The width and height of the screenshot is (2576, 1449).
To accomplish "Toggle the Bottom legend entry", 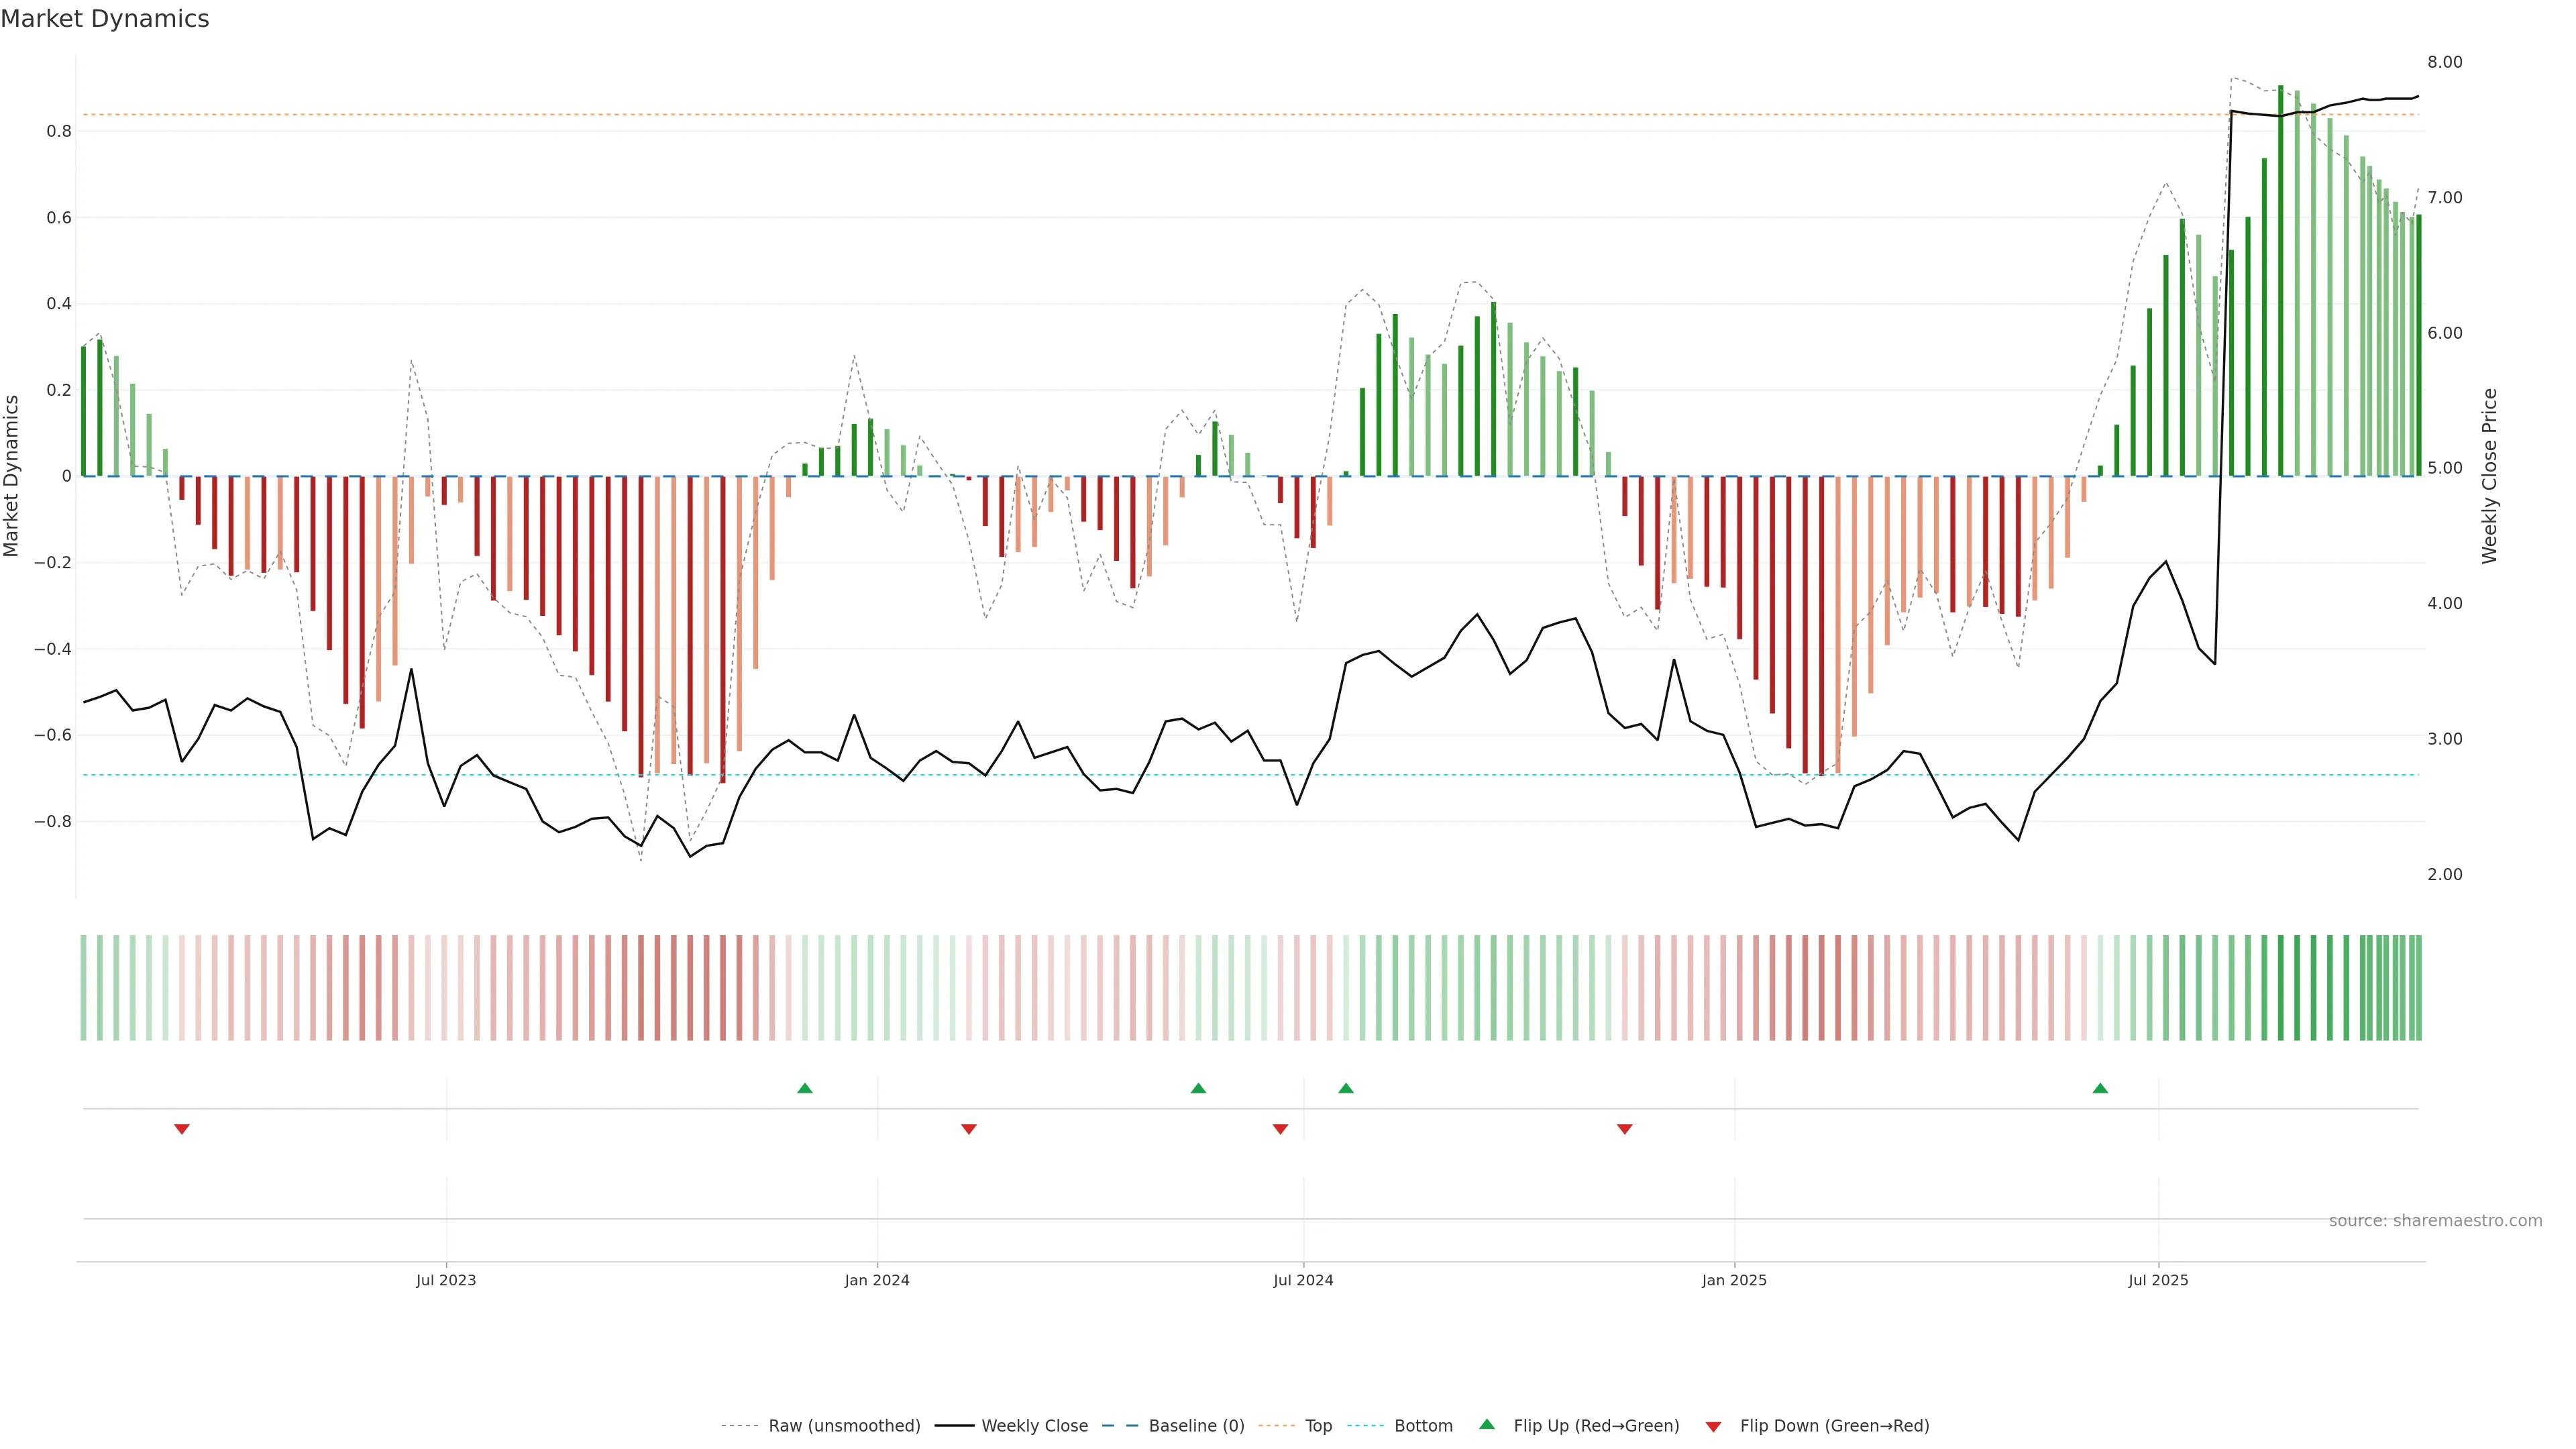I will tap(1423, 1426).
